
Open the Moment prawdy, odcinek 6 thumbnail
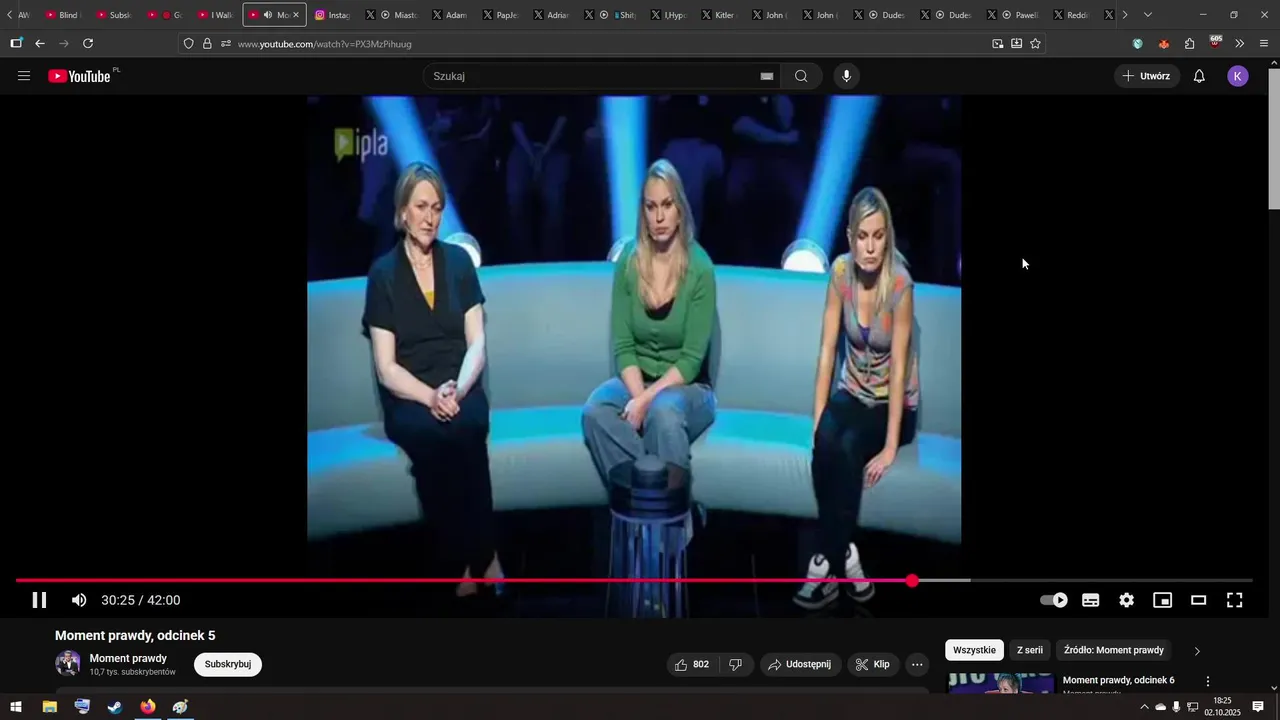click(1000, 684)
